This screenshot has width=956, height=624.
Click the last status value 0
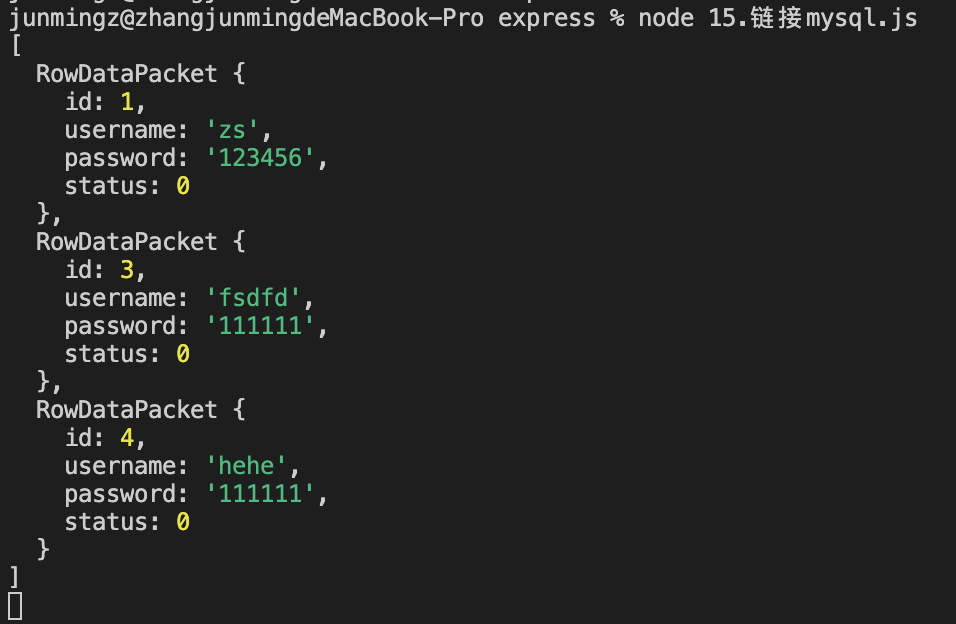pos(183,522)
